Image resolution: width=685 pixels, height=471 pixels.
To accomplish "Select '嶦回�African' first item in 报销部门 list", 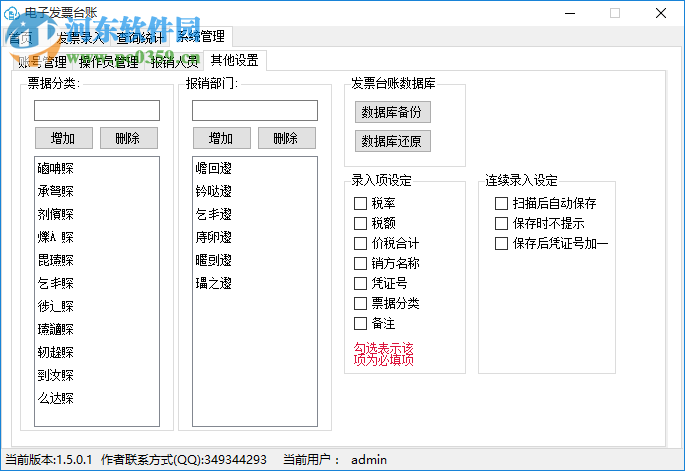I will click(255, 168).
